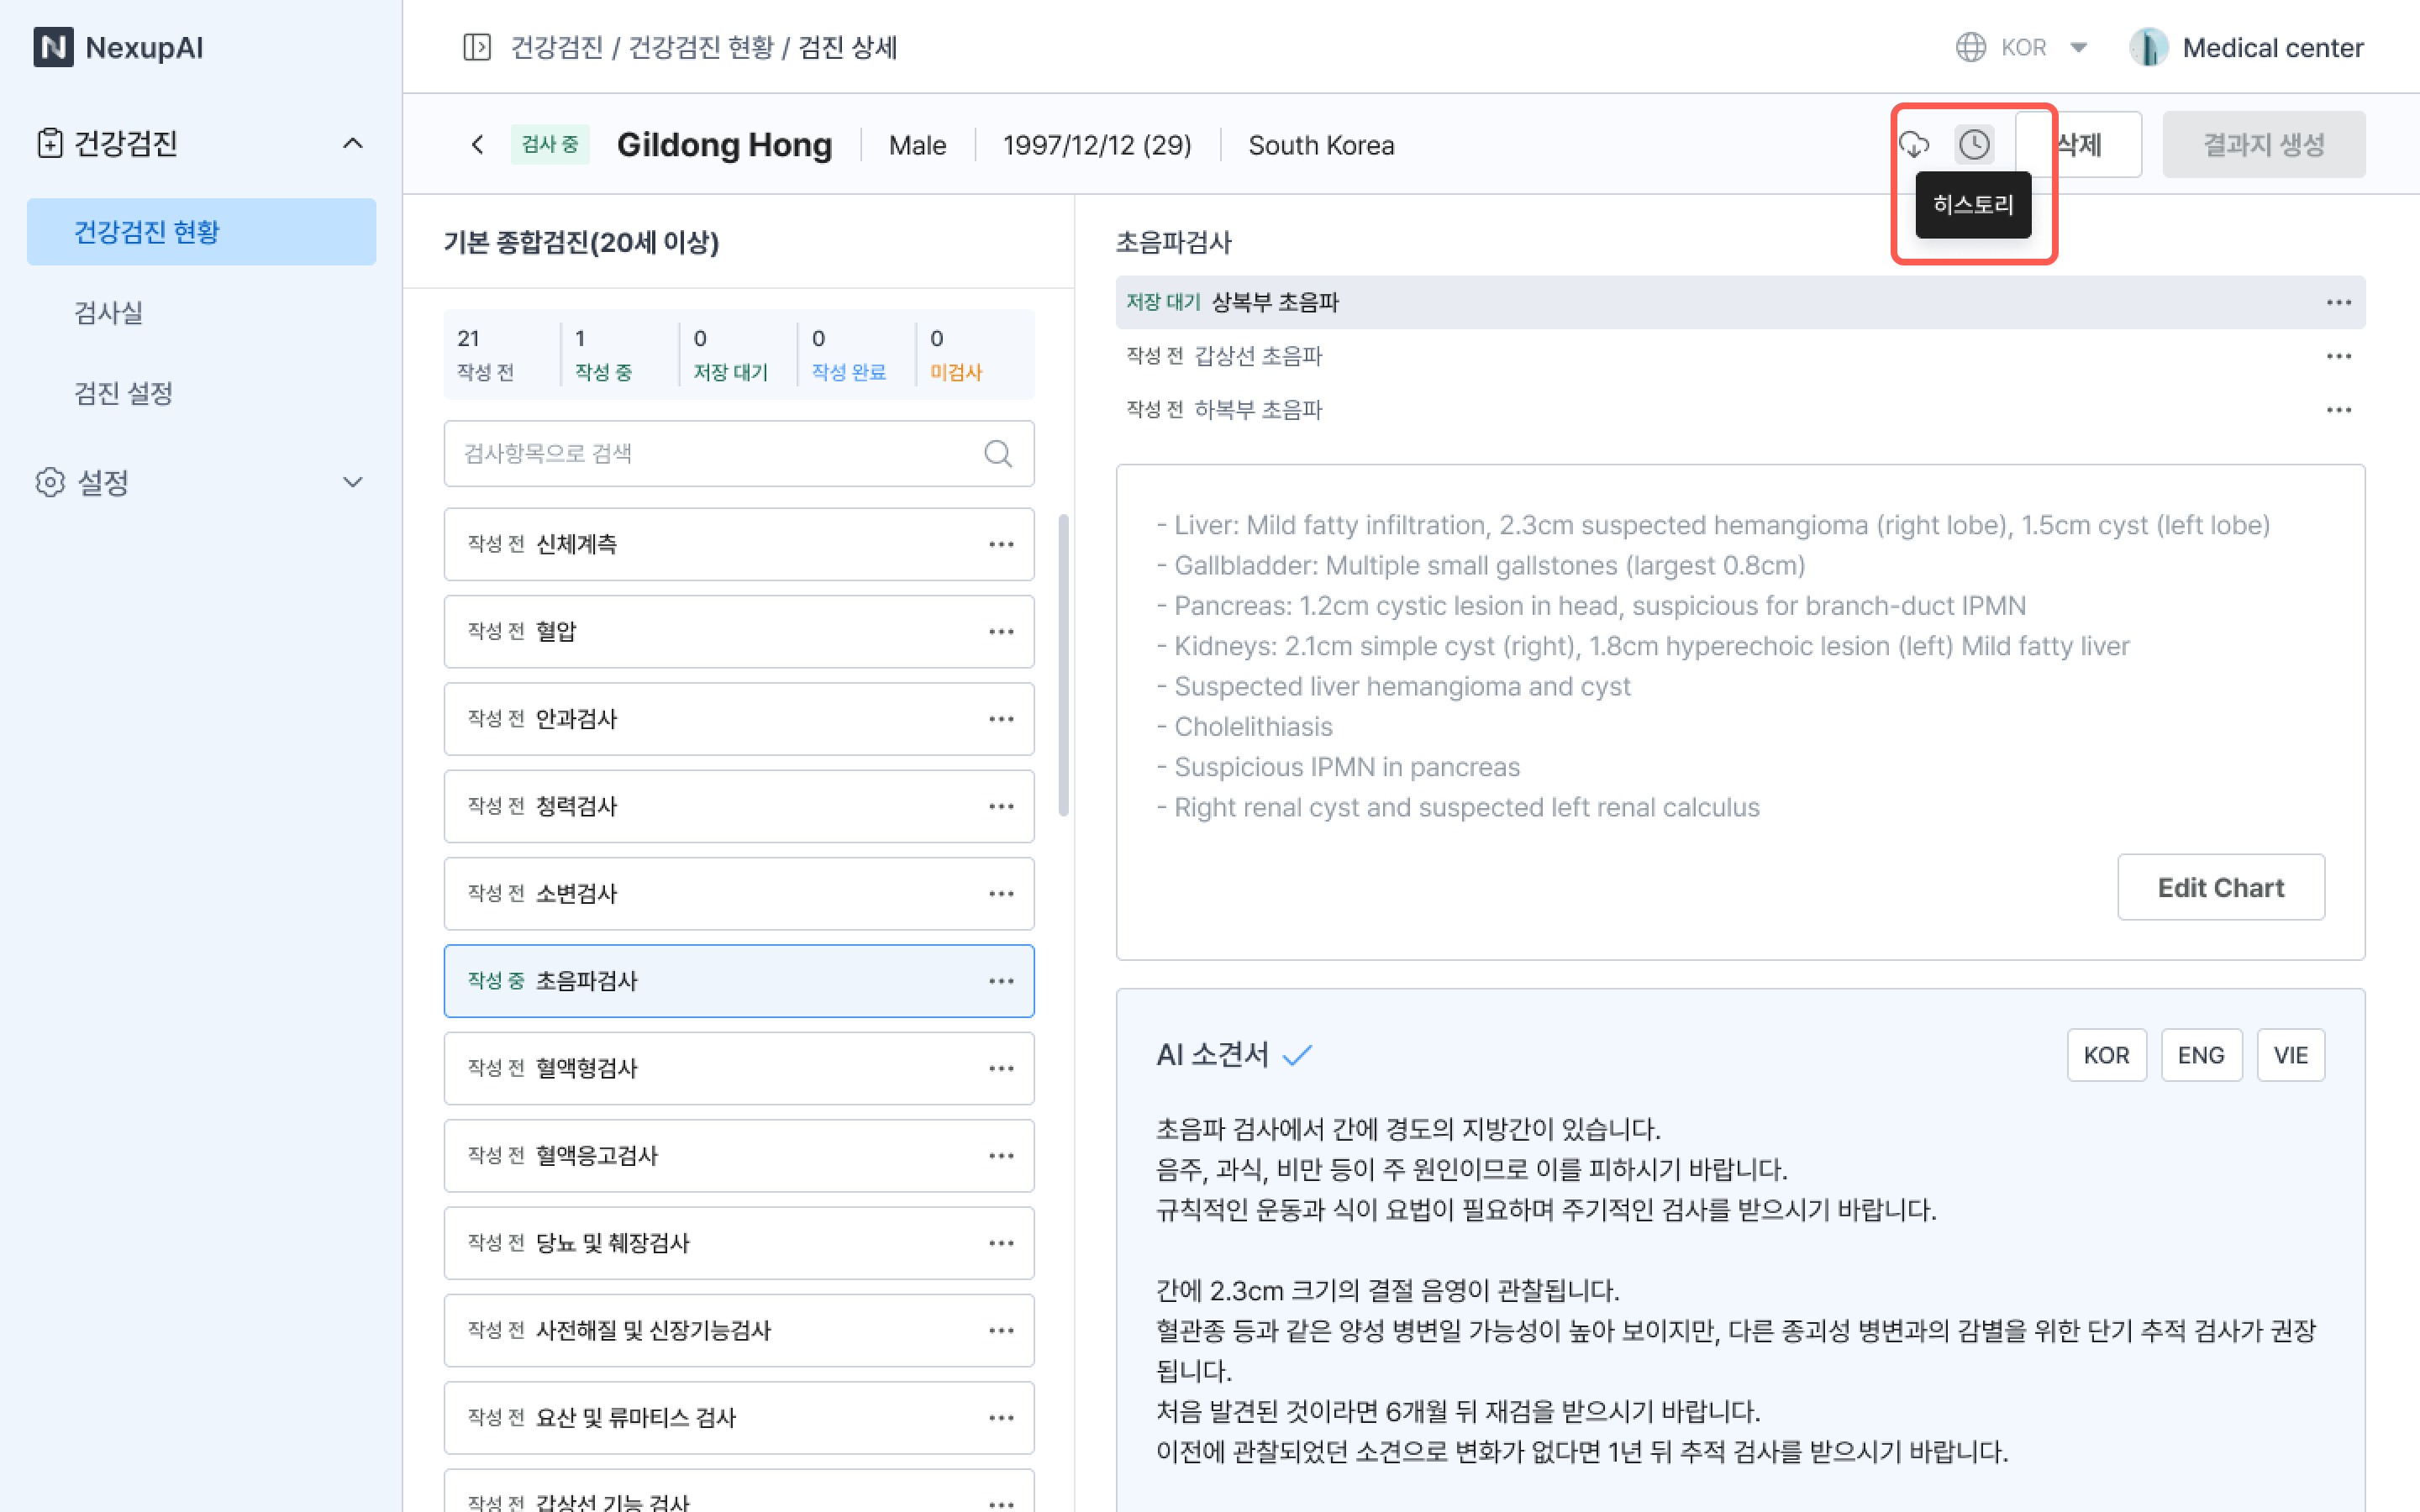The width and height of the screenshot is (2420, 1512).
Task: Open more options for 상복부 초음파
Action: 2338,302
